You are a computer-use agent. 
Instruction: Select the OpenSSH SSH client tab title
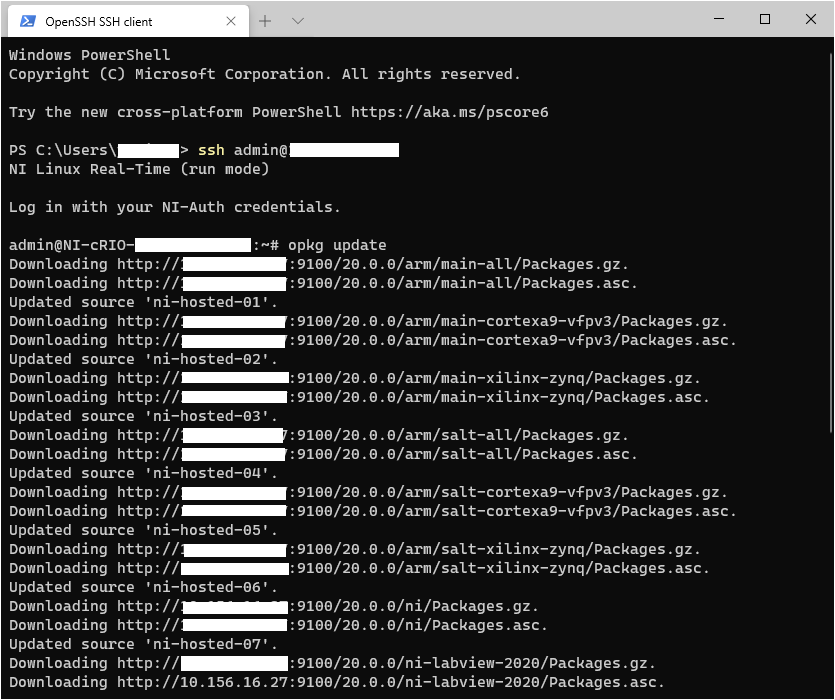[x=98, y=21]
